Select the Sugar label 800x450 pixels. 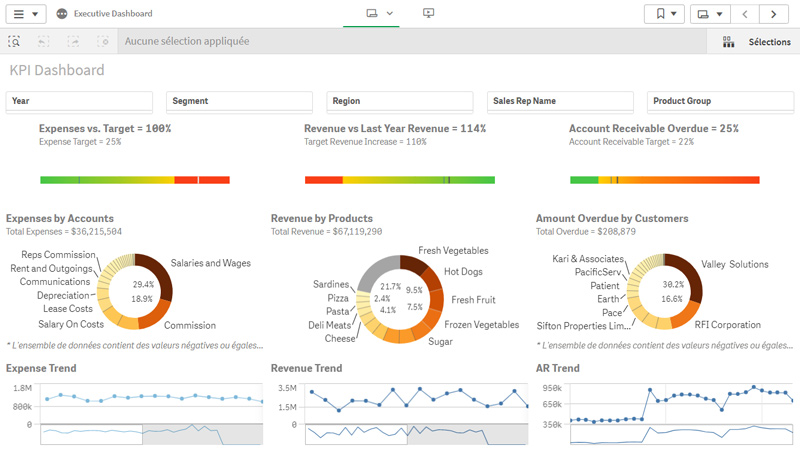pos(440,342)
